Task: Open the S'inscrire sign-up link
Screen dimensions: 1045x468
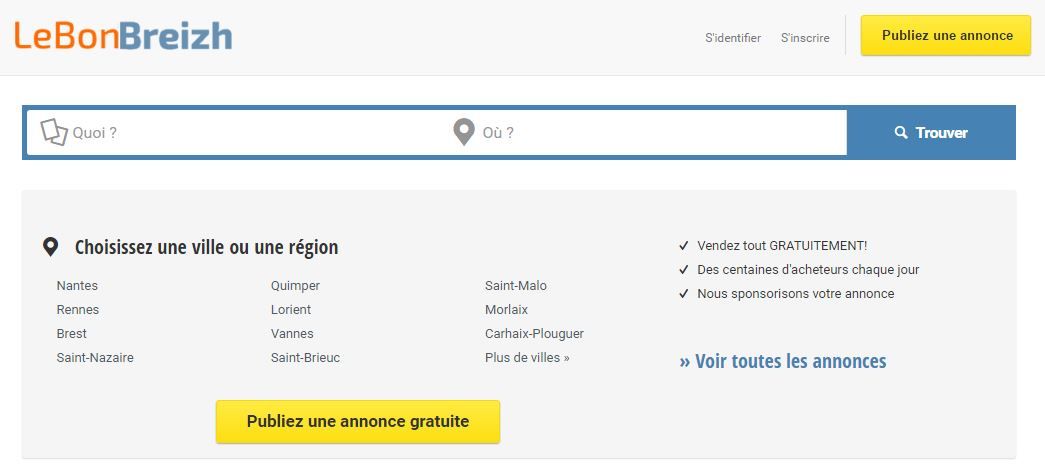Action: coord(805,38)
